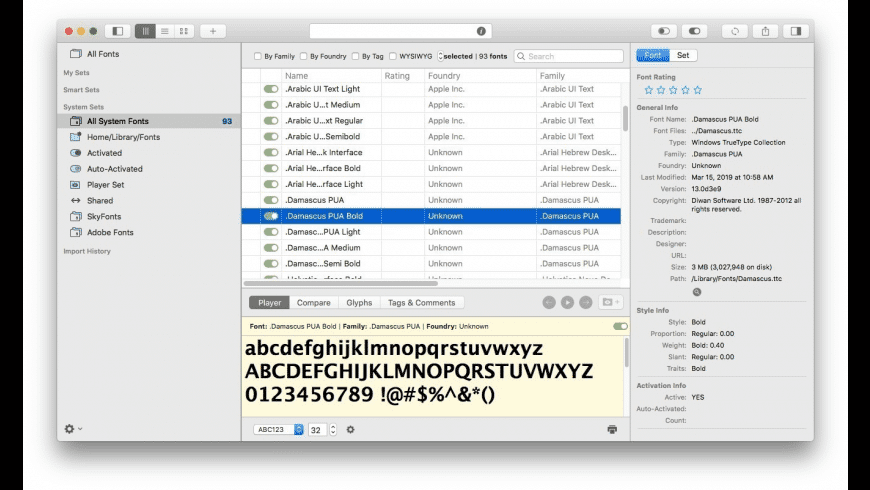
Task: Open the share icon in toolbar
Action: (766, 31)
